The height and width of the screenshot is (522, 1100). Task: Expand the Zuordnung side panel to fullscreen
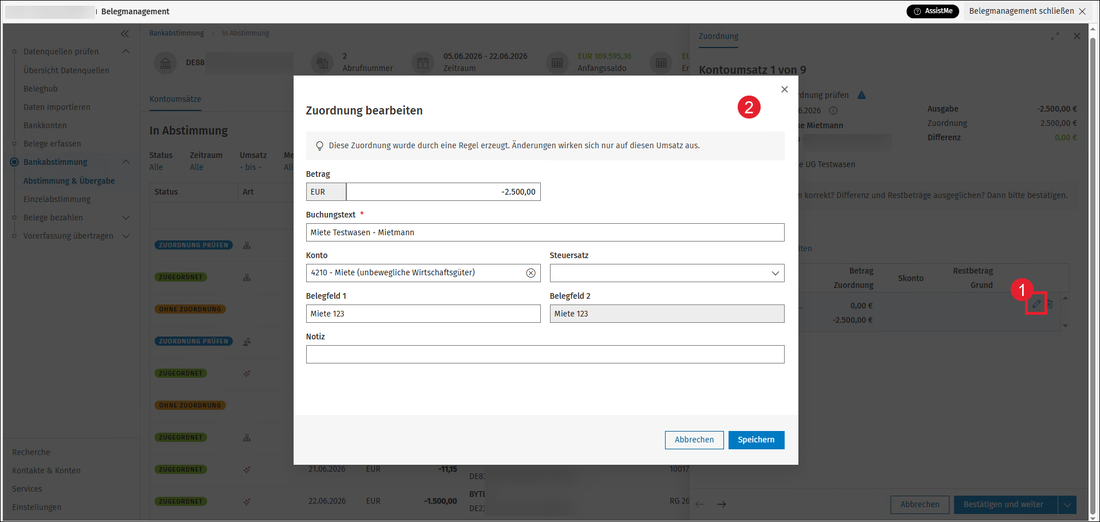click(1055, 36)
